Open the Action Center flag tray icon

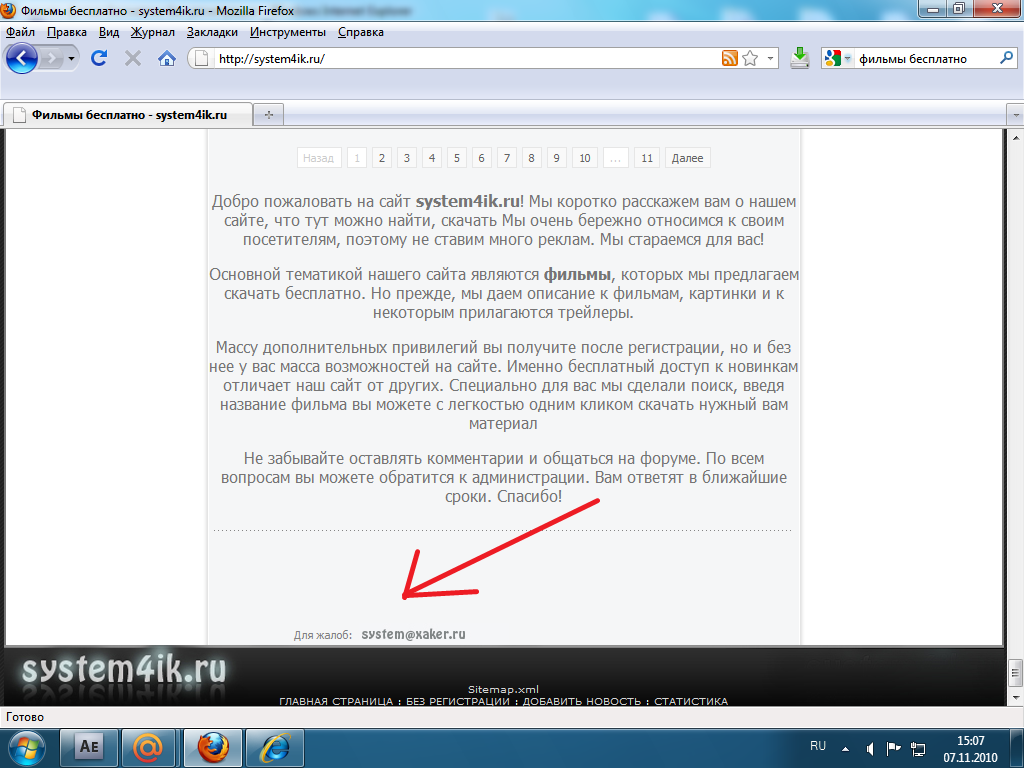click(x=893, y=748)
